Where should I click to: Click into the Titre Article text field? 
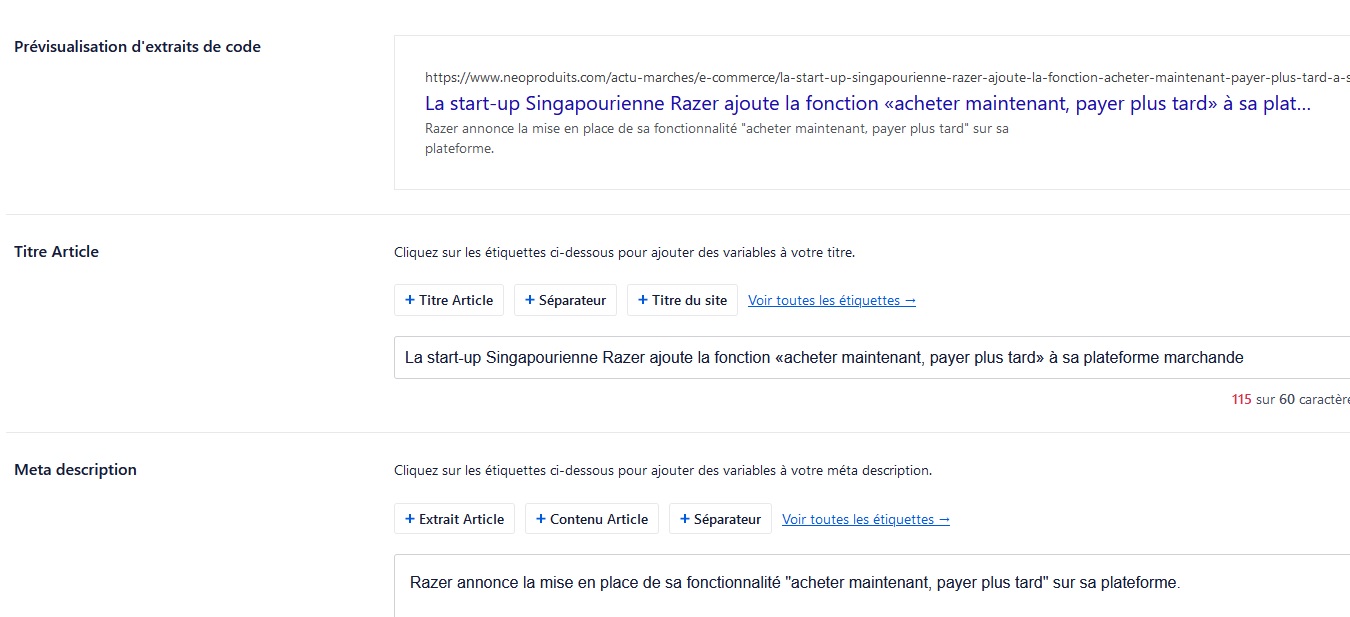point(872,357)
